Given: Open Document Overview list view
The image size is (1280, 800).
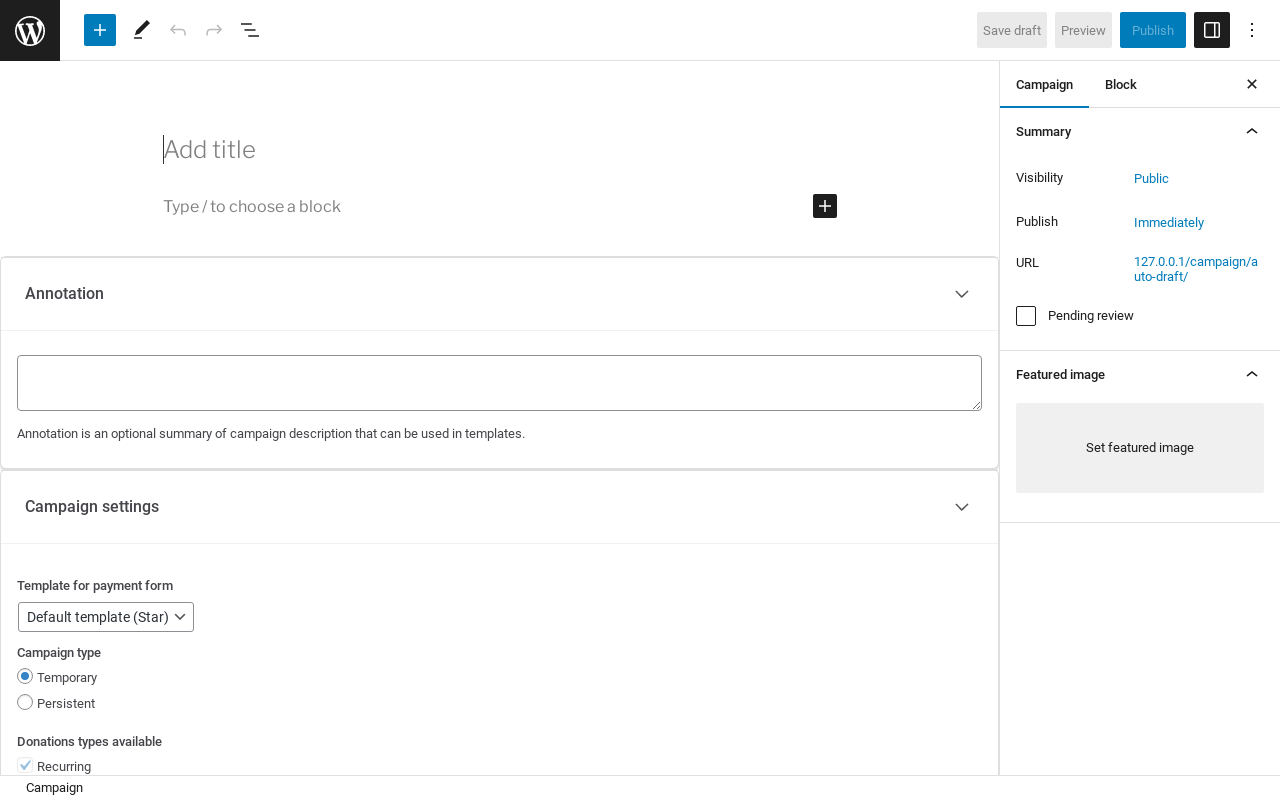Looking at the screenshot, I should point(250,30).
